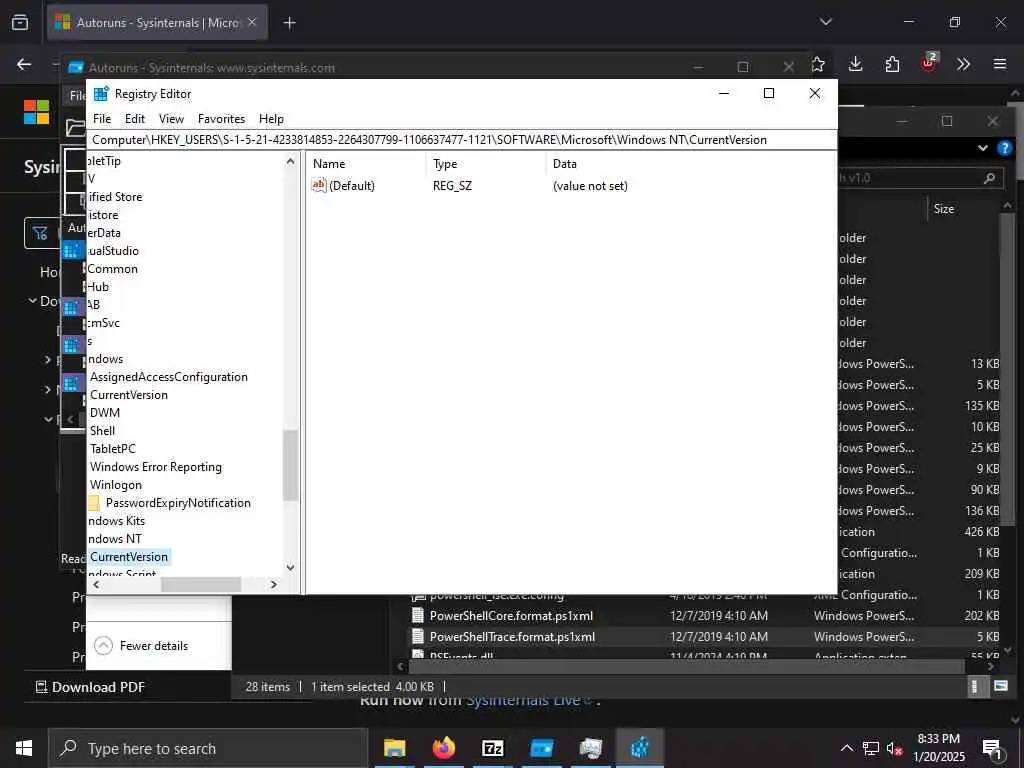This screenshot has width=1024, height=768.
Task: Open 7-Zip from the taskbar
Action: (492, 748)
